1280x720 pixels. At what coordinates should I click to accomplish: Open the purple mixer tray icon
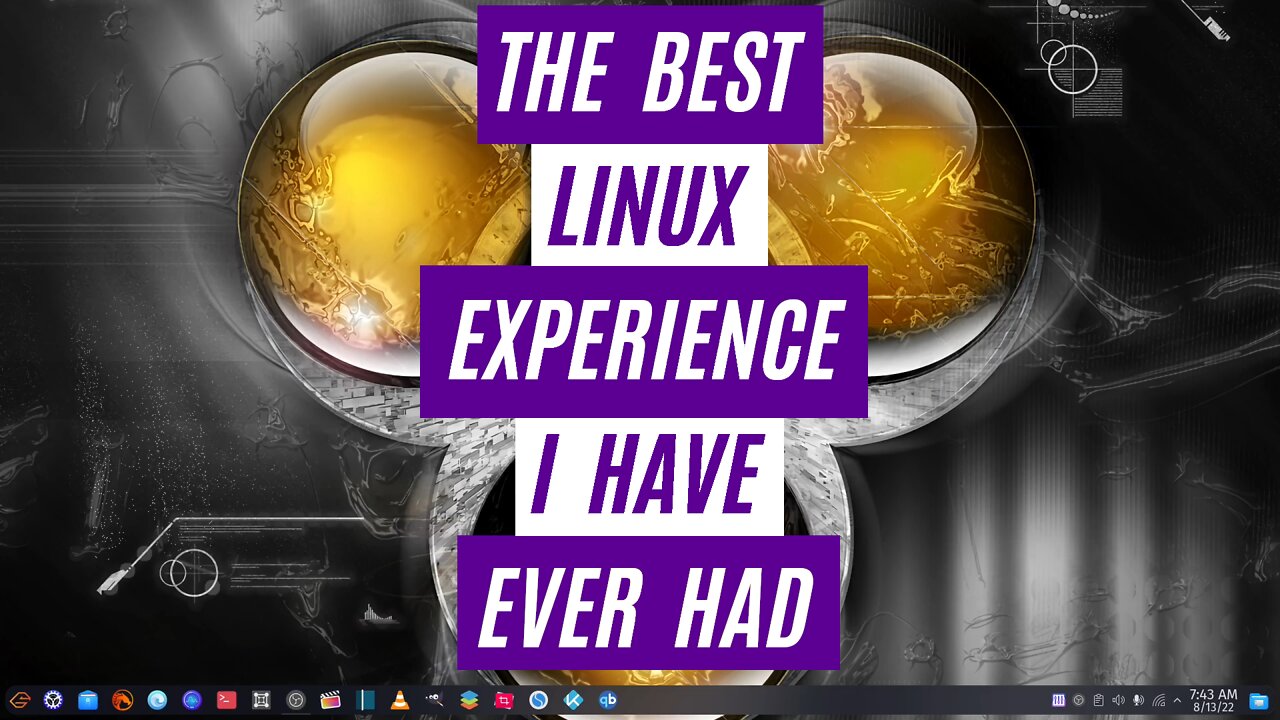(1059, 700)
